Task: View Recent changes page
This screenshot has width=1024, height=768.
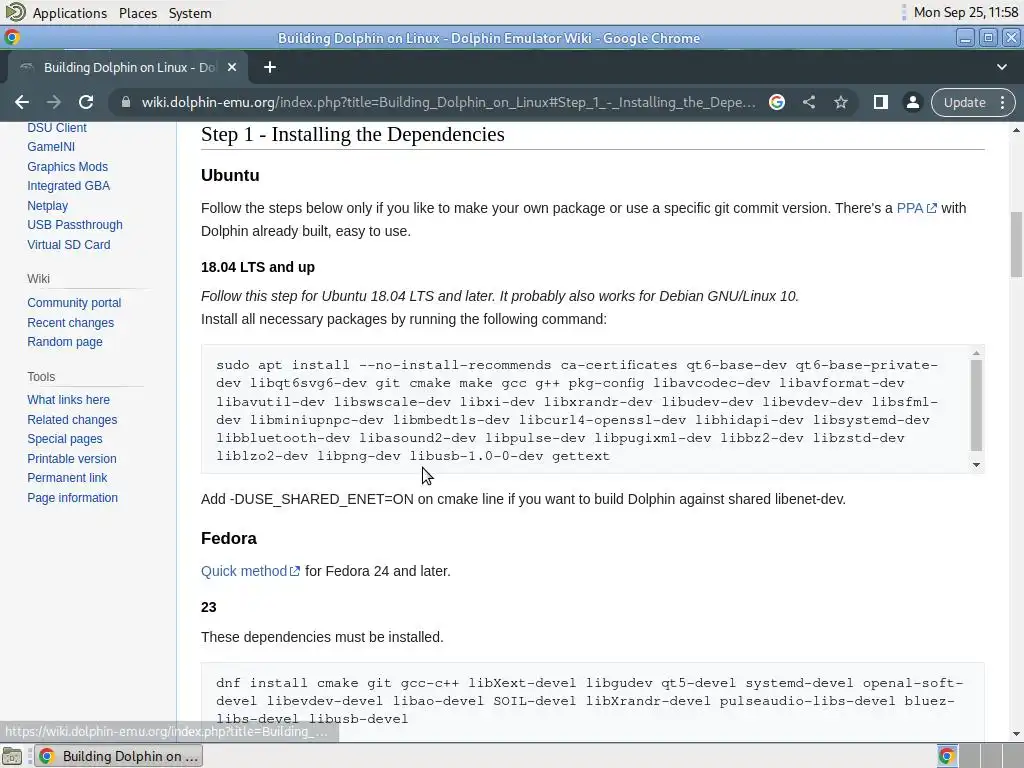Action: [x=71, y=323]
